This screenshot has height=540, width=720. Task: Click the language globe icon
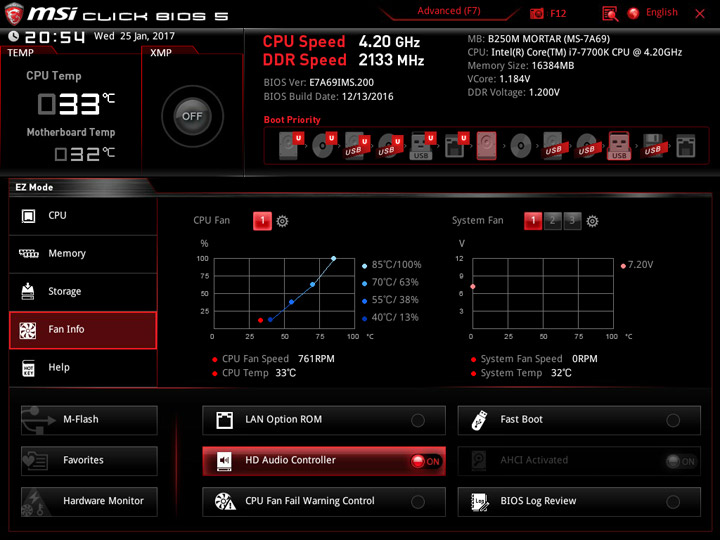pos(633,13)
